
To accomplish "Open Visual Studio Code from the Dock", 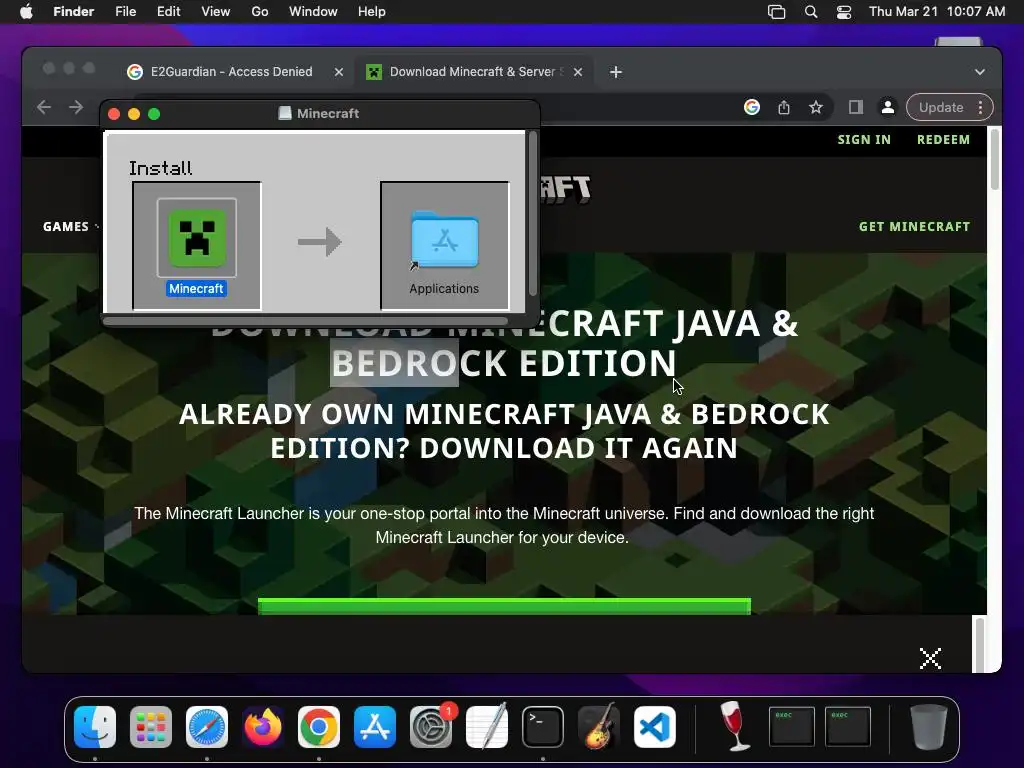I will [x=655, y=727].
